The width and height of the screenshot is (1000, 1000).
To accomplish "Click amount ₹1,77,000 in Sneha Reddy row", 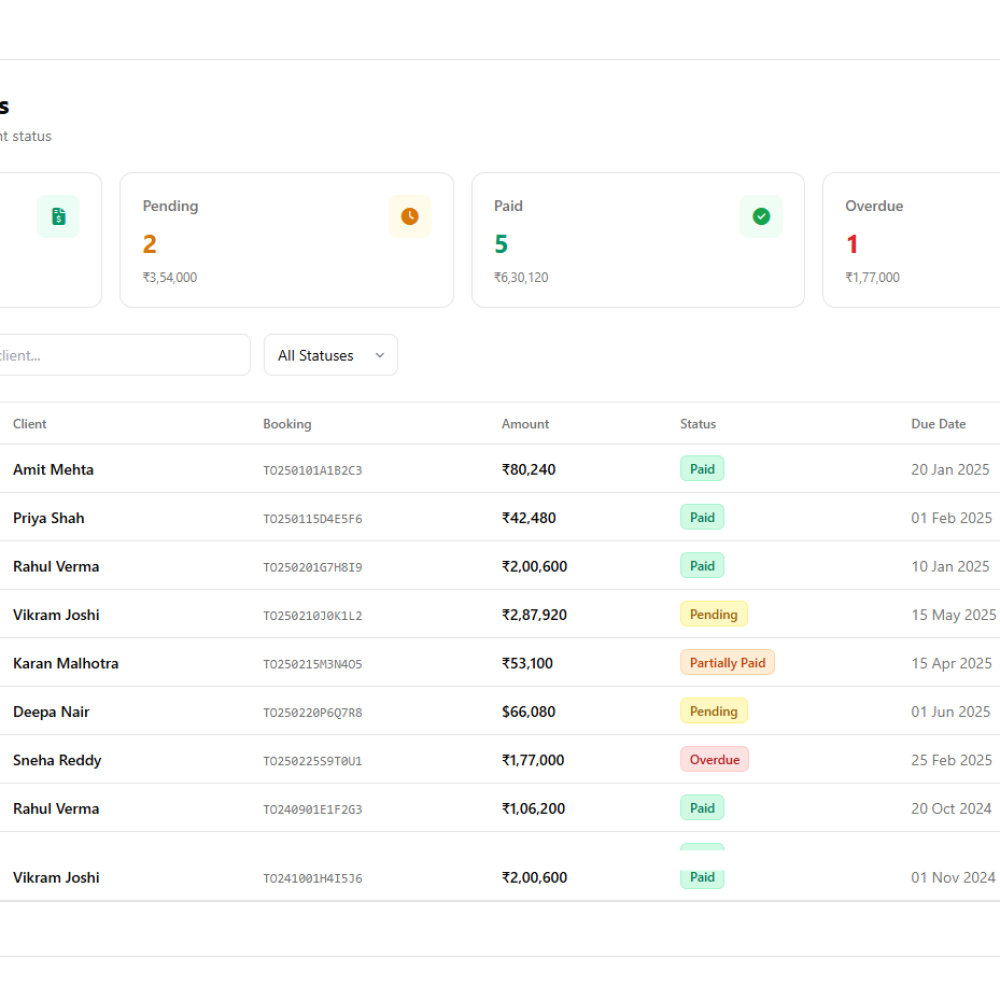I will [x=533, y=760].
